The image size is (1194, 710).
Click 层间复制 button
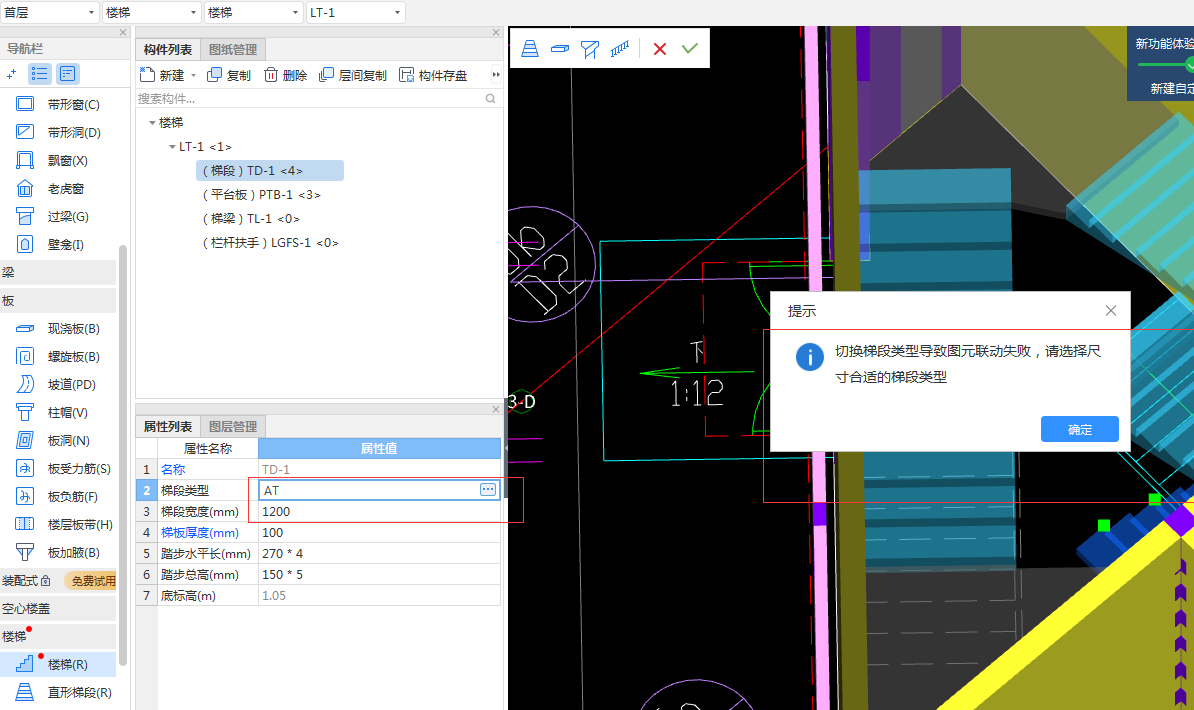pyautogui.click(x=353, y=75)
